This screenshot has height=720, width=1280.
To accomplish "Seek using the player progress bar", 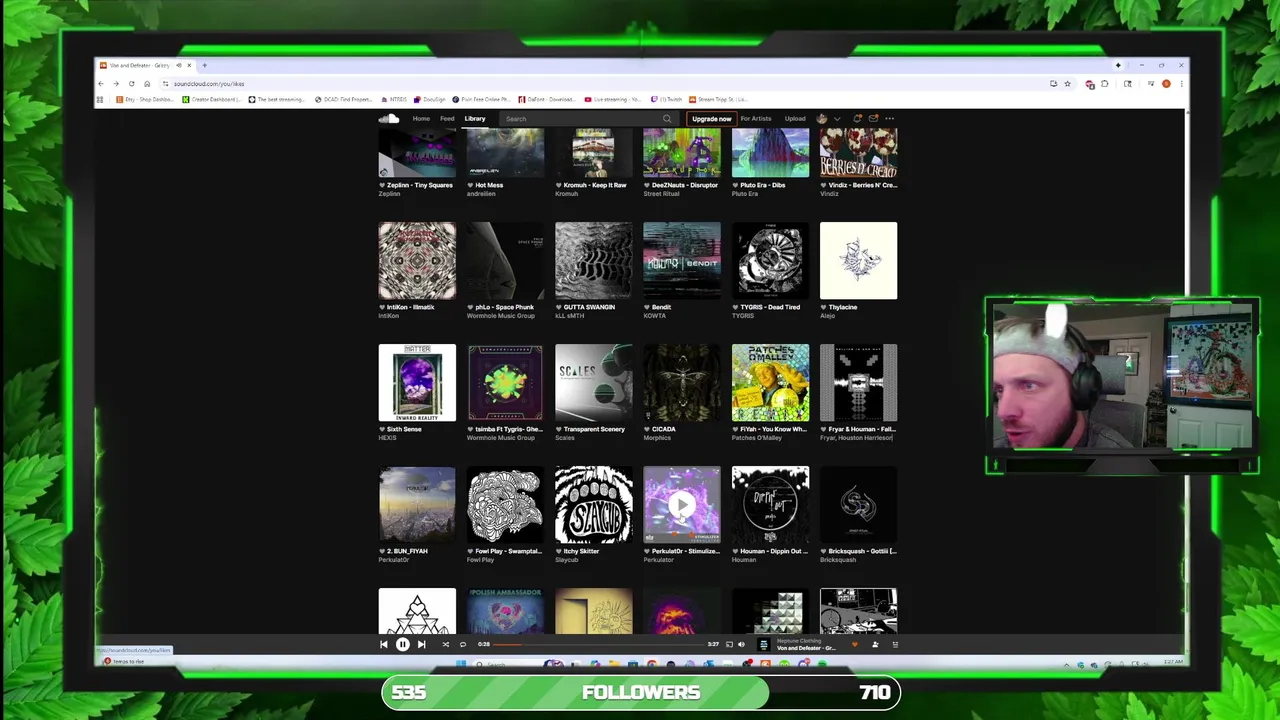I will tap(598, 644).
